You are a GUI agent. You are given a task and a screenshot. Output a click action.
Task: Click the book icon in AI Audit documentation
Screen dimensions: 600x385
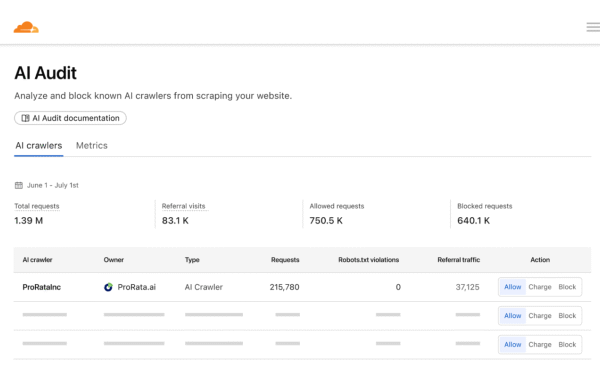[x=25, y=118]
